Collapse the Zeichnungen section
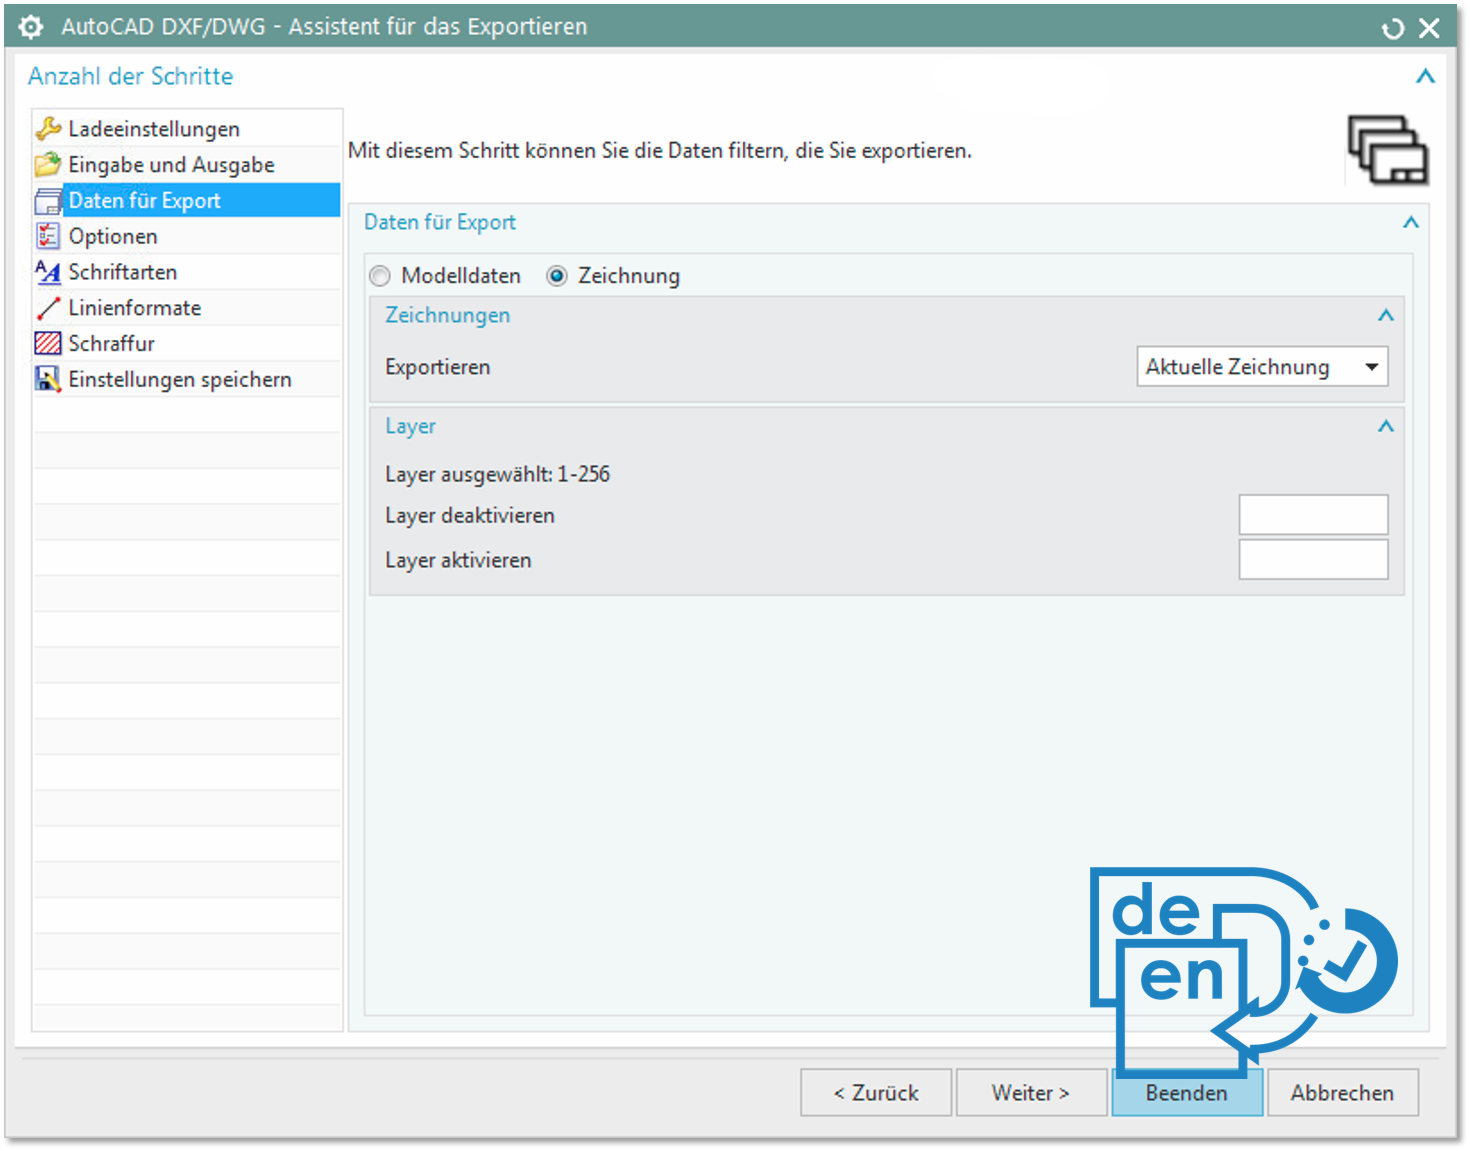Viewport: 1470px width, 1151px height. tap(1385, 316)
